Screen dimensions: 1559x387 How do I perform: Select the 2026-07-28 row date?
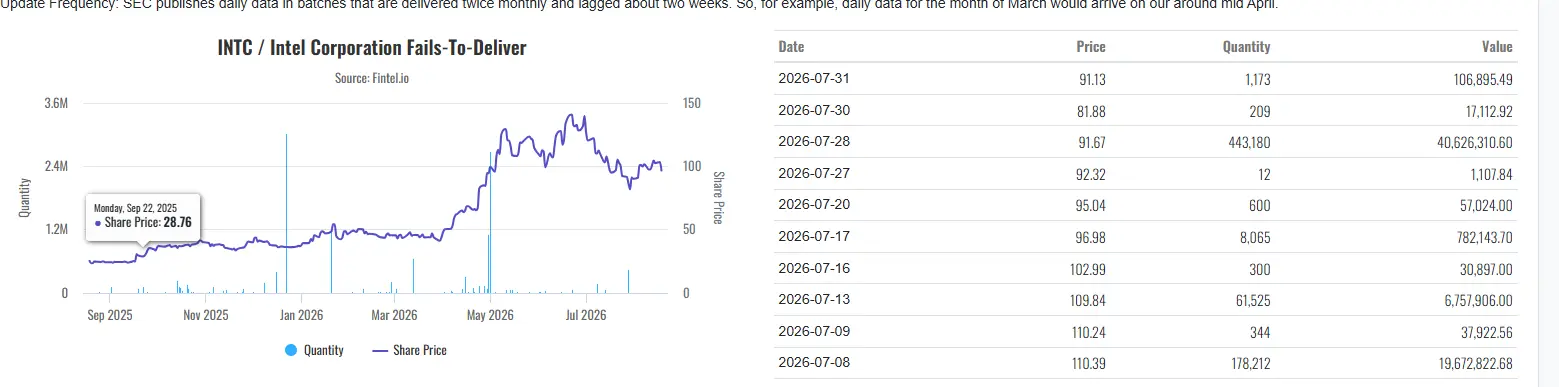[x=813, y=142]
